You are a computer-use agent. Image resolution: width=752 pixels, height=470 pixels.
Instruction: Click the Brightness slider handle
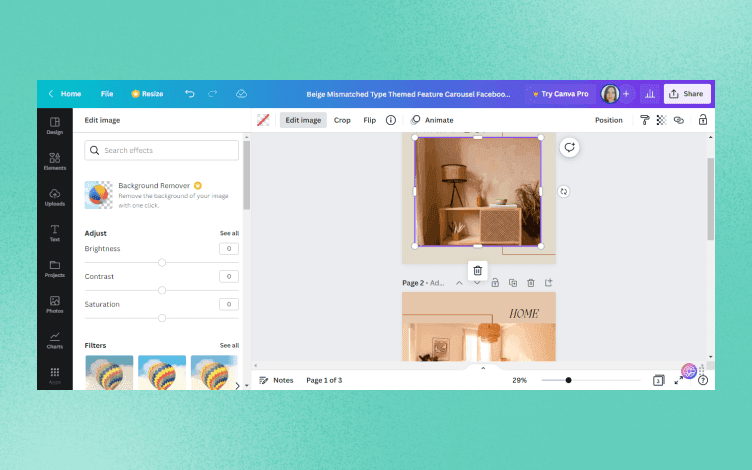162,262
